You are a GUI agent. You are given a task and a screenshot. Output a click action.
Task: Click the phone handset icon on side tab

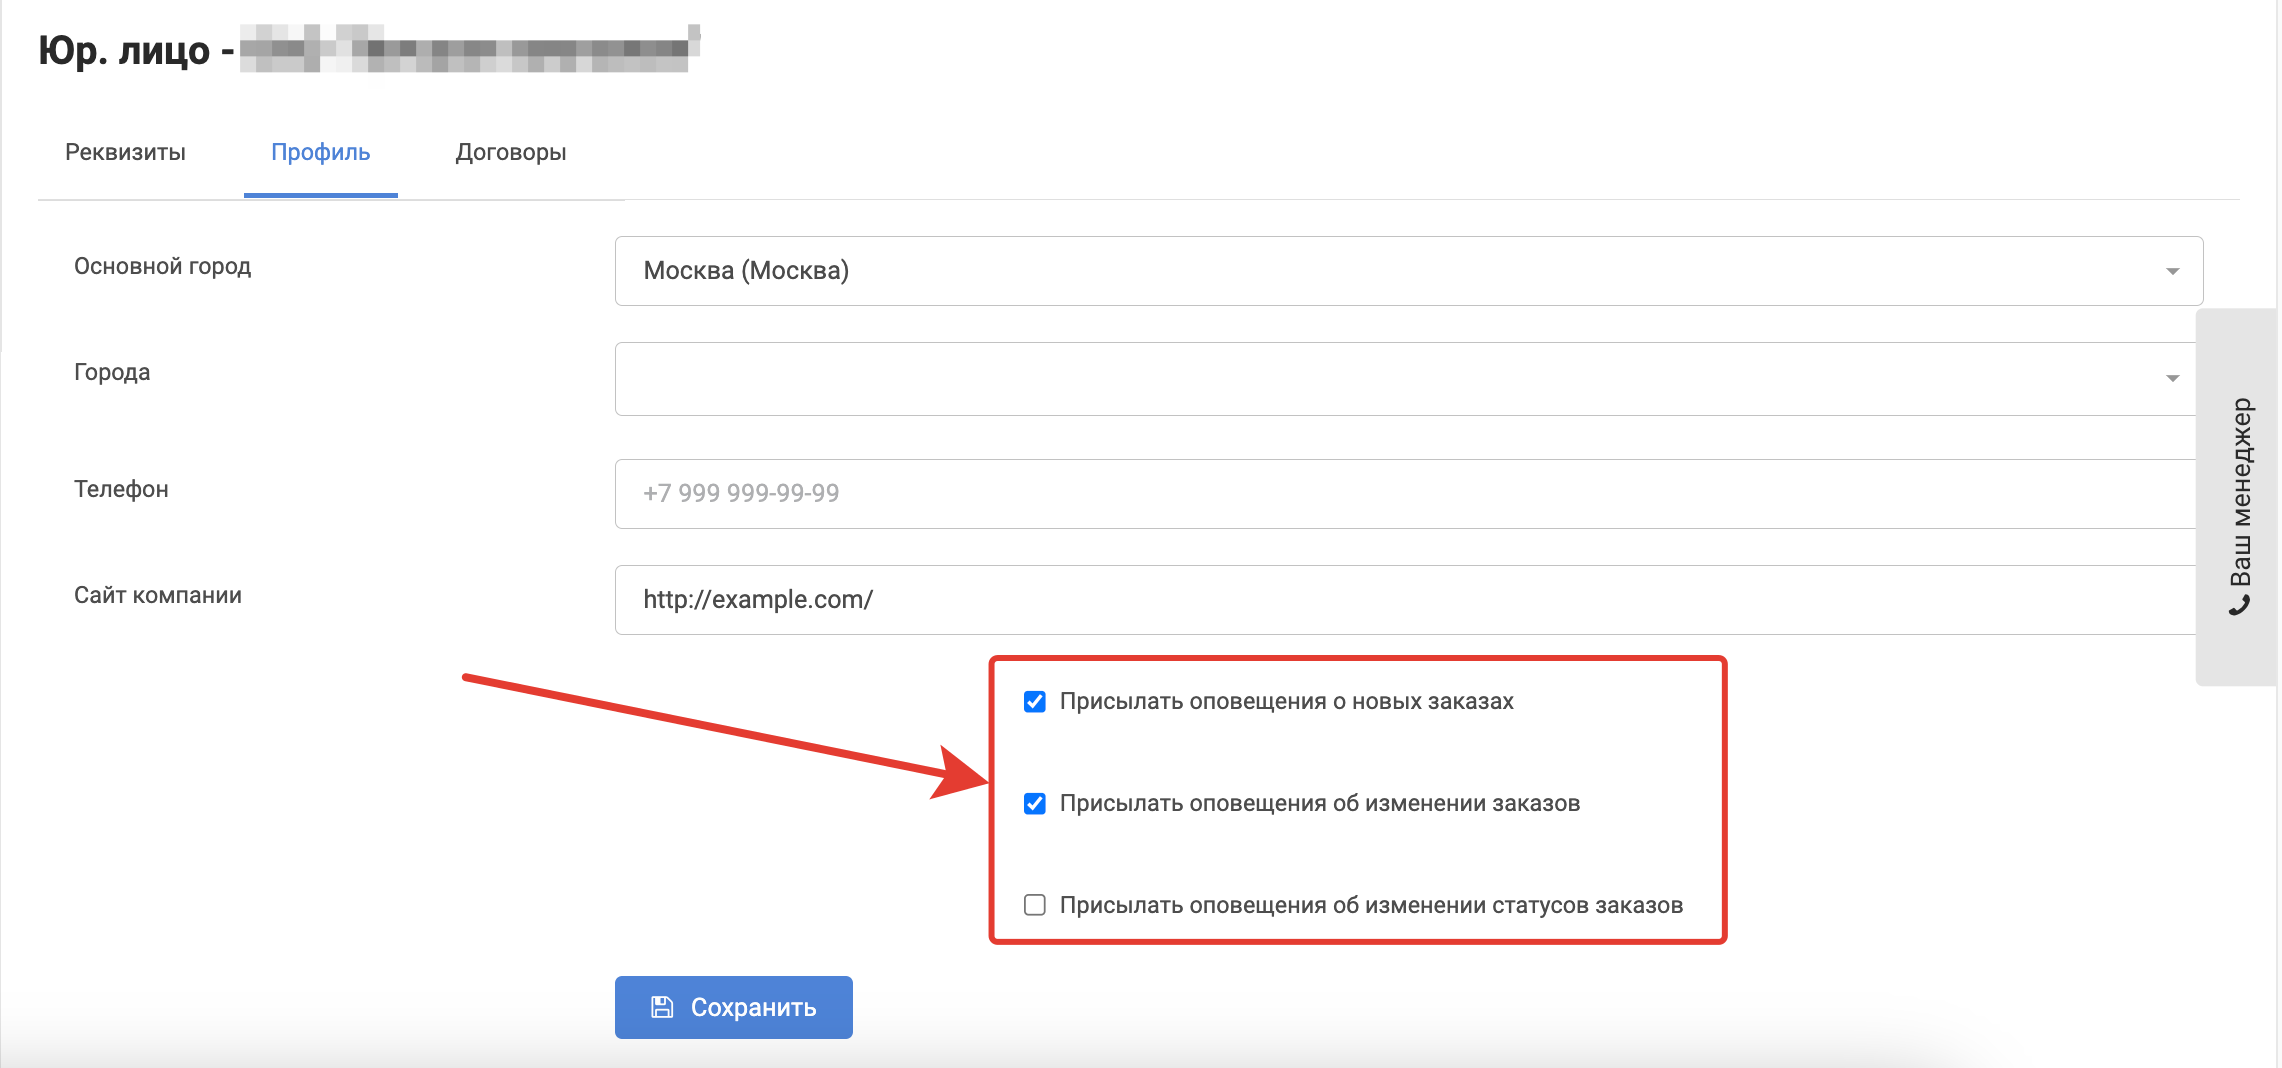tap(2240, 606)
